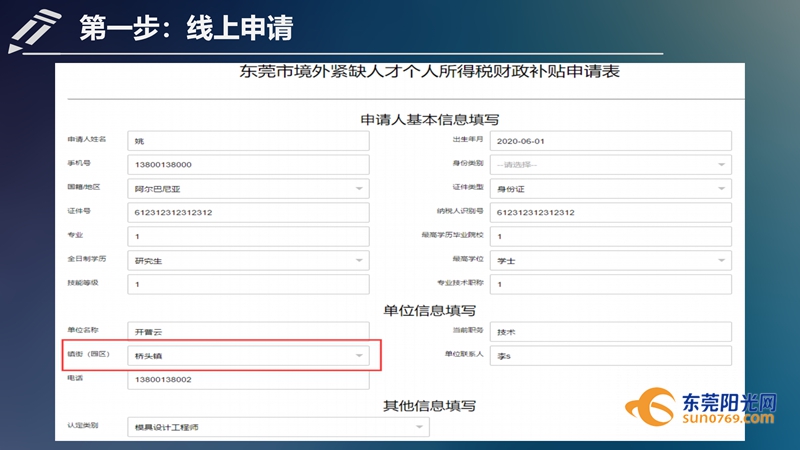Screen dimensions: 800x450
Task: Focus the 手机号 field with 13800138000
Action: tap(248, 165)
